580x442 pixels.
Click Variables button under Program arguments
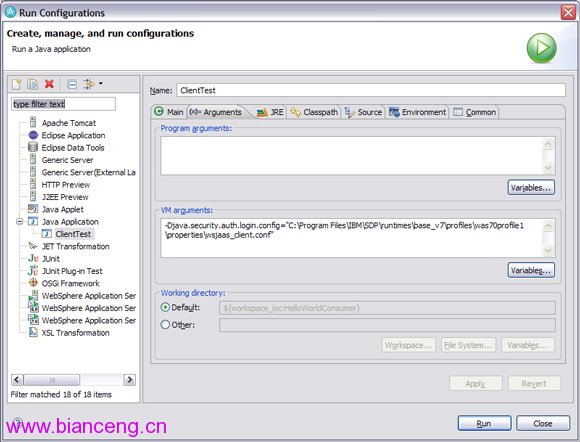(x=531, y=188)
